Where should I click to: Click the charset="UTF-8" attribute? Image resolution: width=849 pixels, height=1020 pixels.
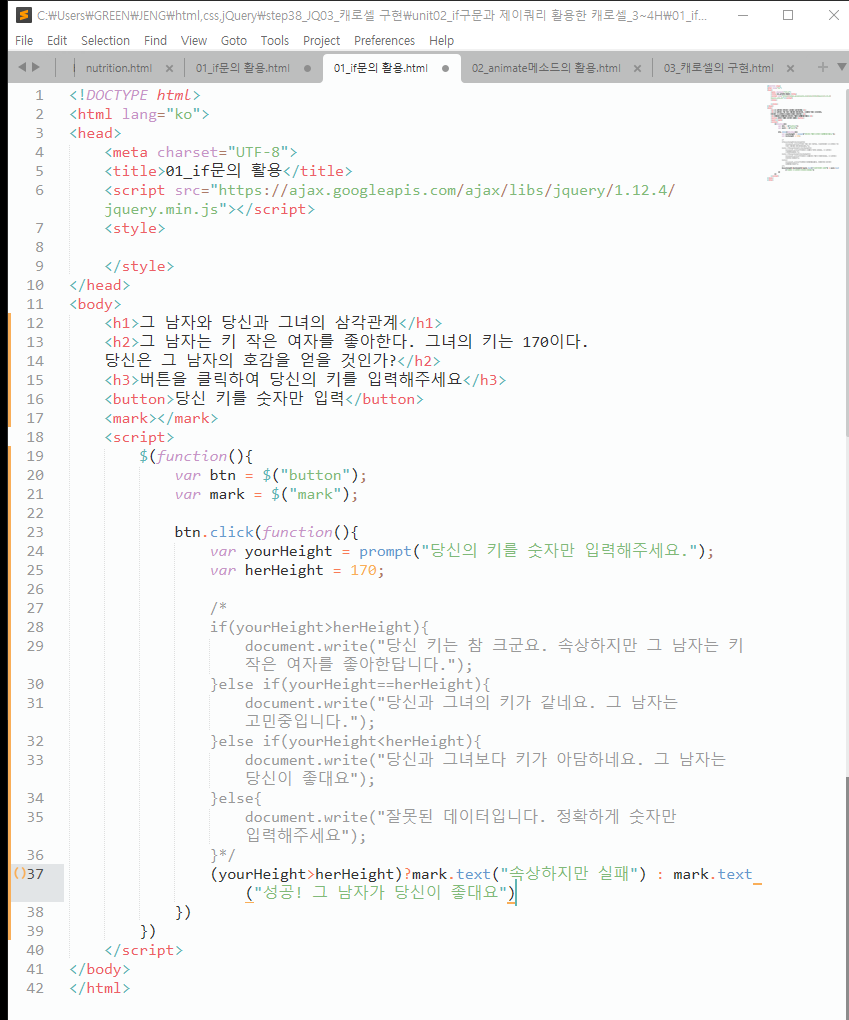[x=222, y=152]
